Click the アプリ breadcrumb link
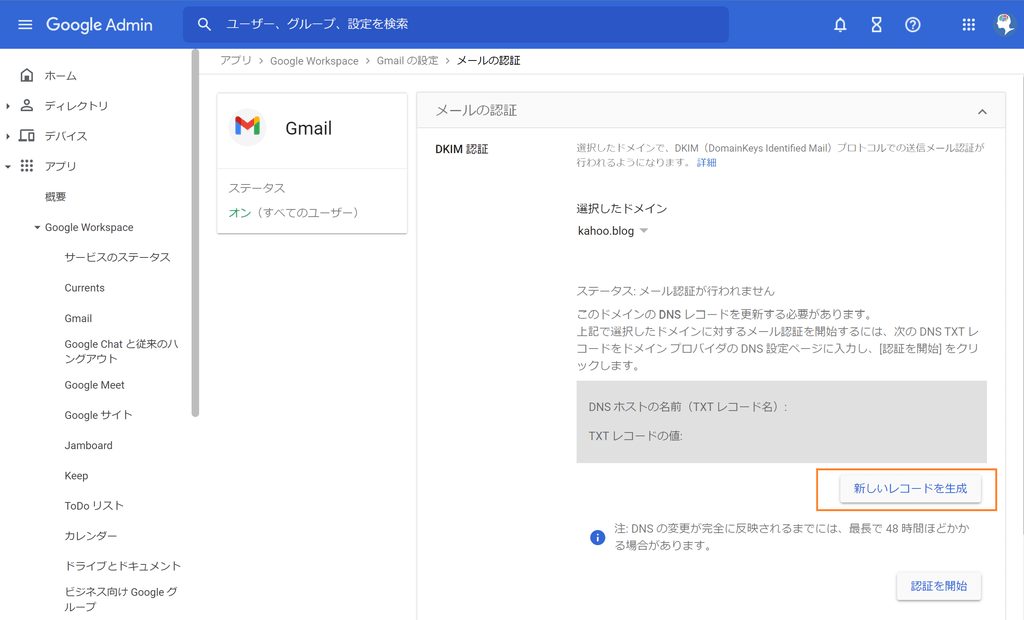 point(236,61)
